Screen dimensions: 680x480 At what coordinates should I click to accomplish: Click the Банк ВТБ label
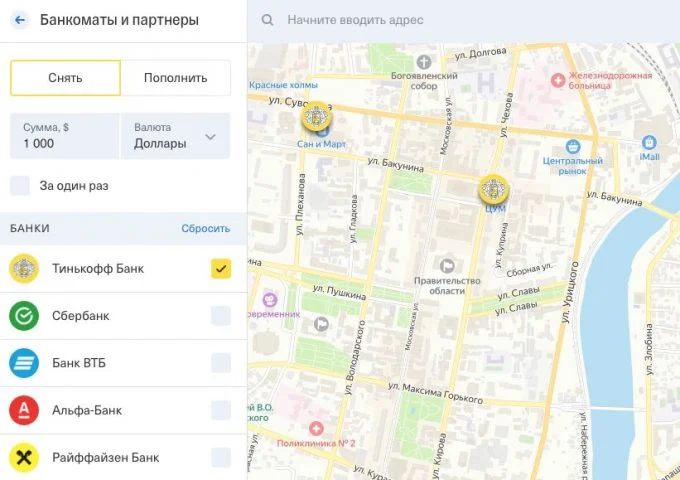[79, 363]
